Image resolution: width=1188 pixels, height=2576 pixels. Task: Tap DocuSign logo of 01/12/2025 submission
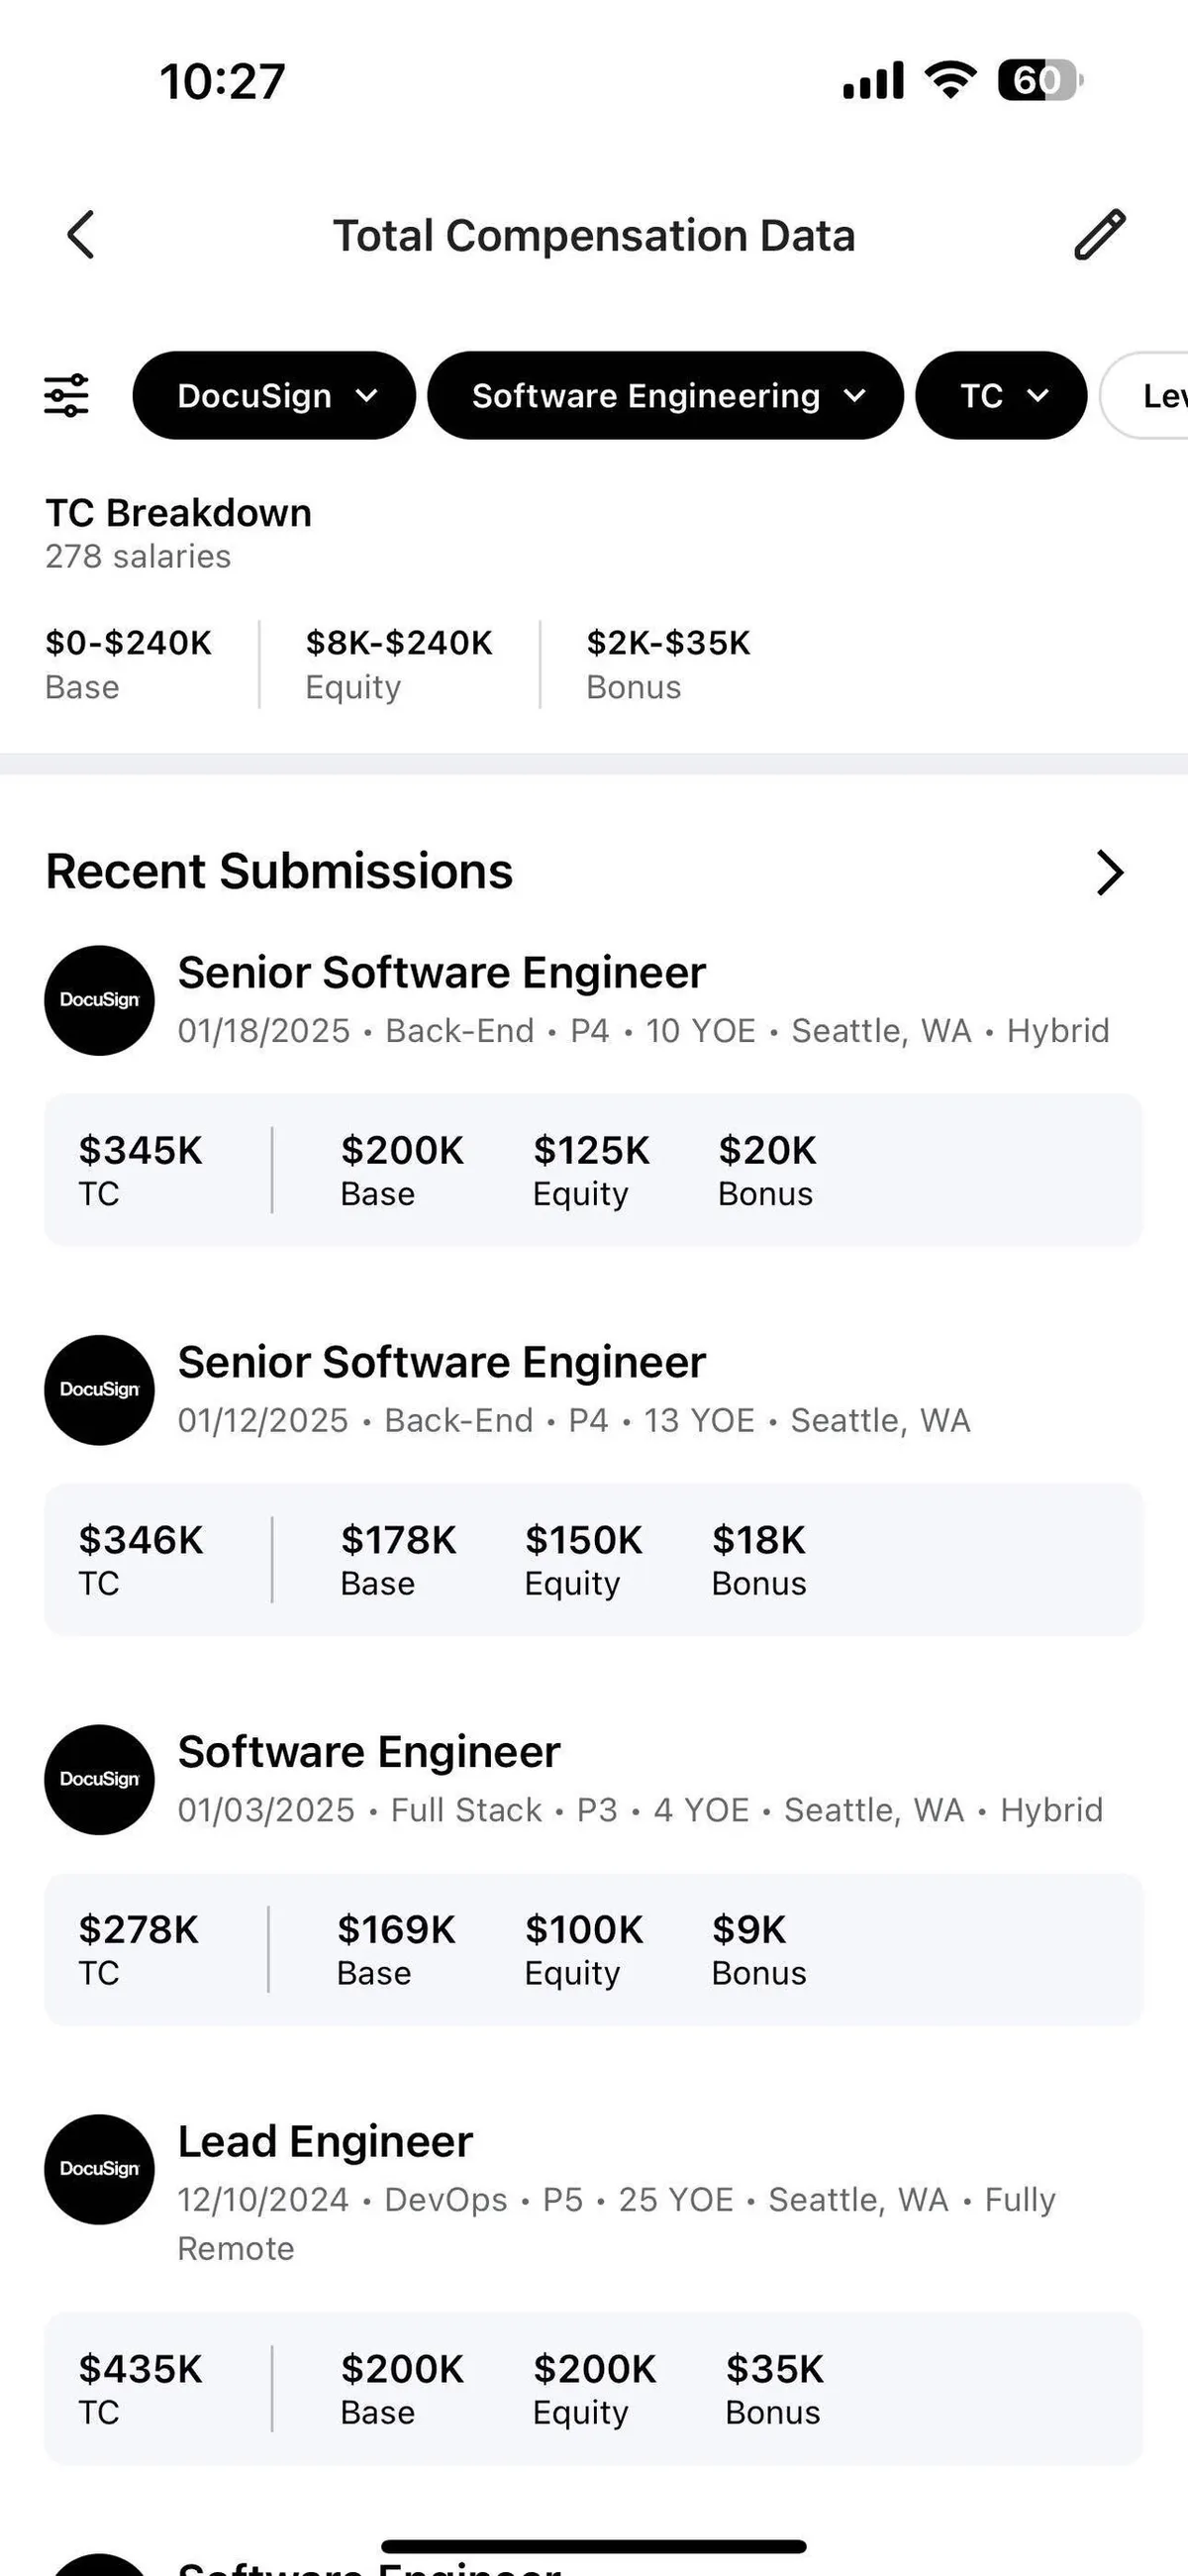point(99,1390)
